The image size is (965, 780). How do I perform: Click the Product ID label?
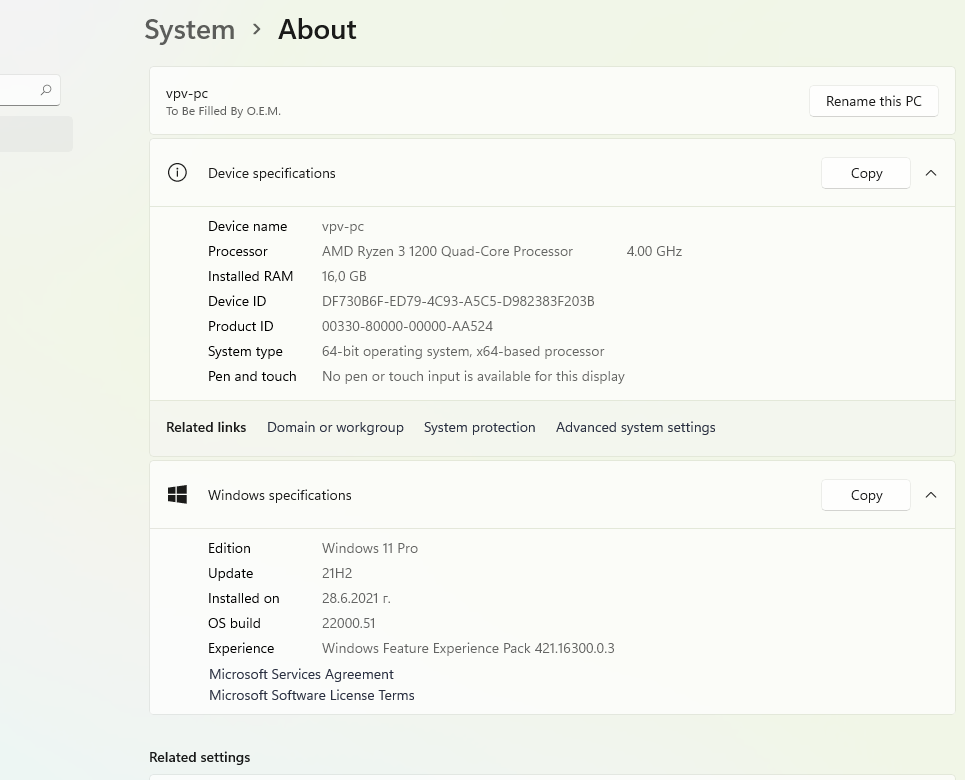tap(241, 326)
